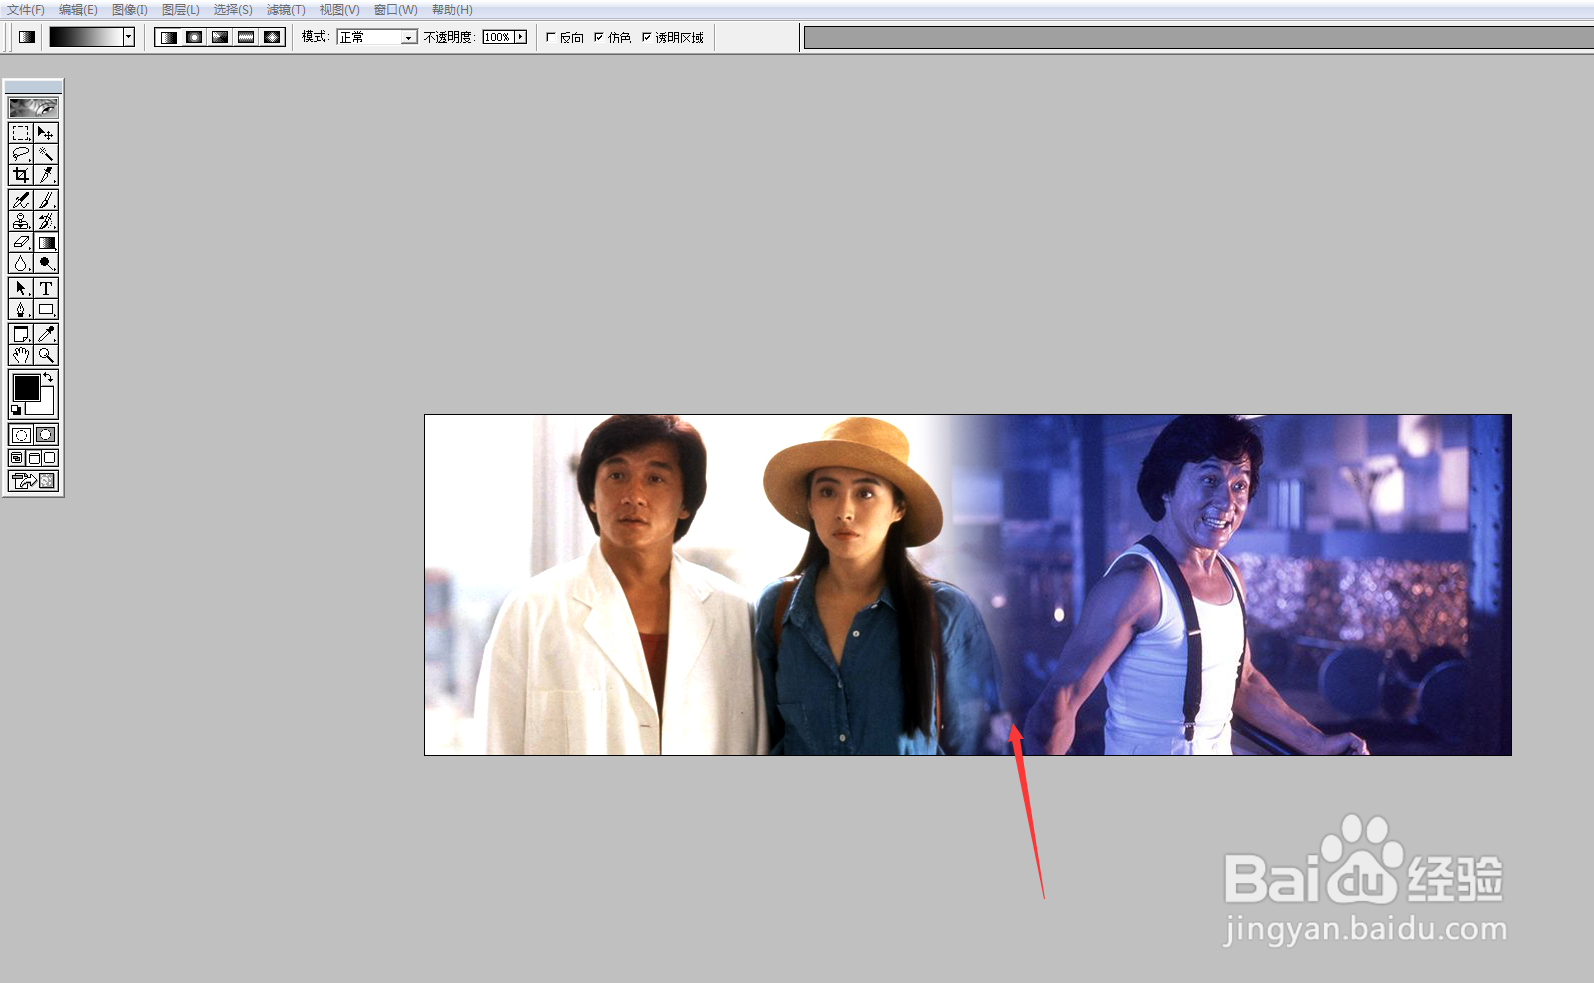The width and height of the screenshot is (1594, 983).
Task: Select the Eyedropper tool
Action: (46, 334)
